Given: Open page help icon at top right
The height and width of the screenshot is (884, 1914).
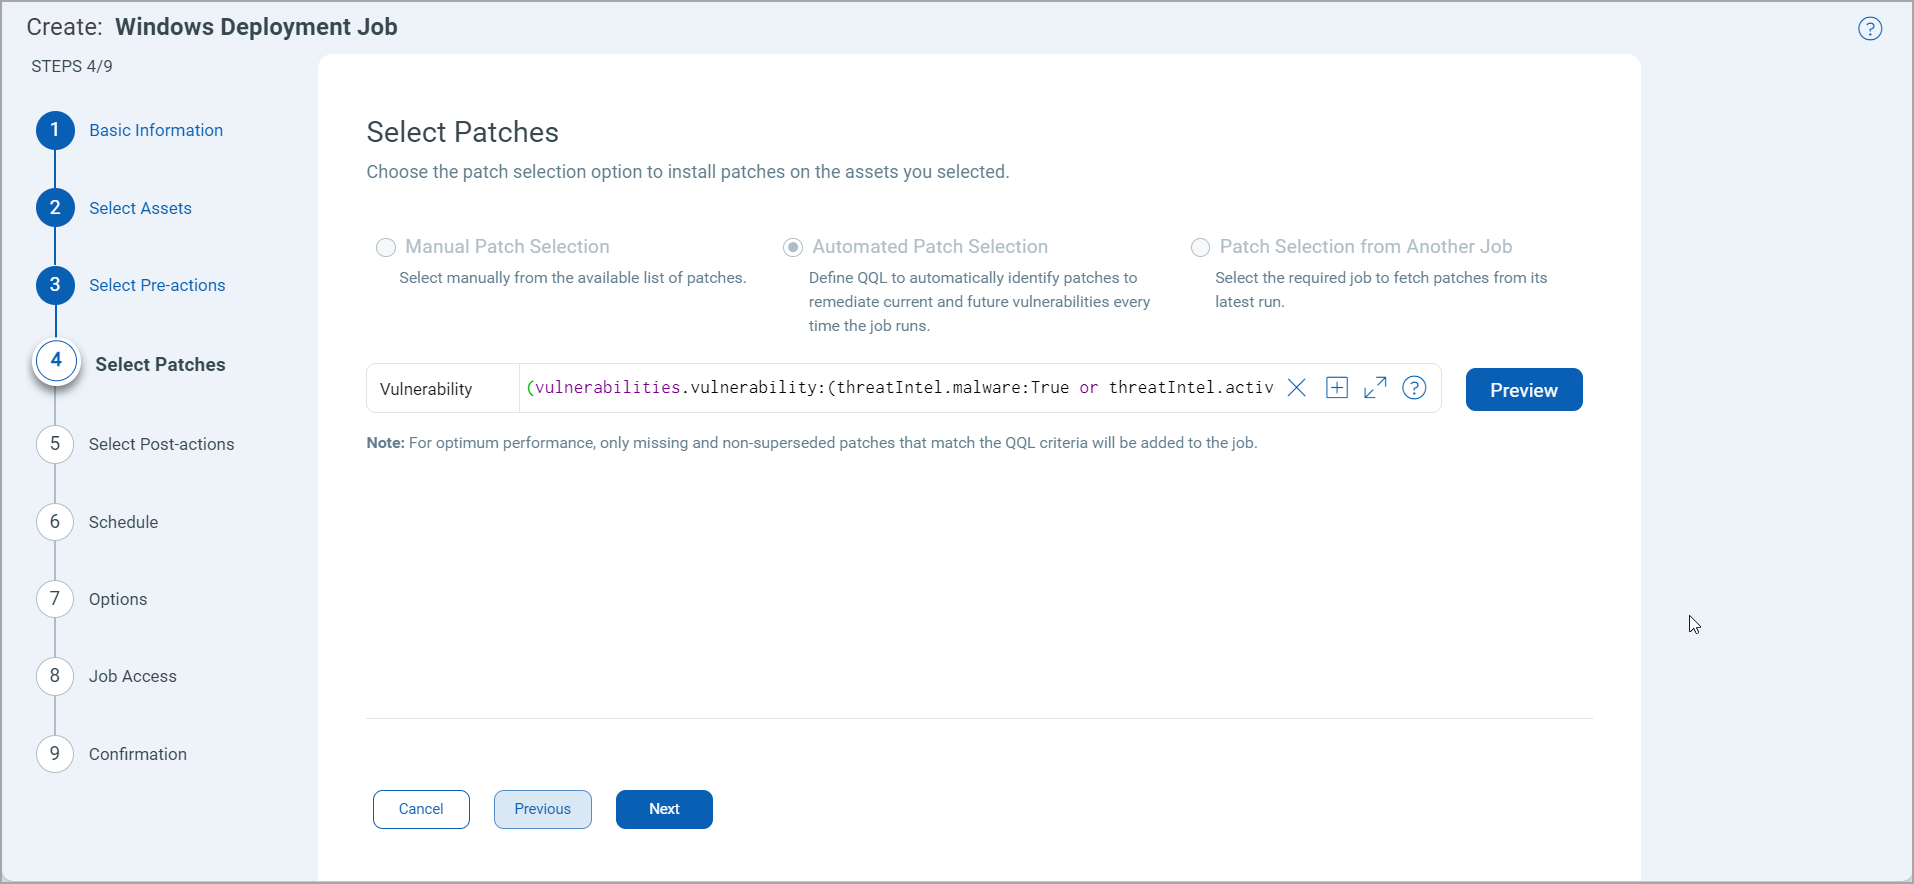Looking at the screenshot, I should pyautogui.click(x=1870, y=29).
